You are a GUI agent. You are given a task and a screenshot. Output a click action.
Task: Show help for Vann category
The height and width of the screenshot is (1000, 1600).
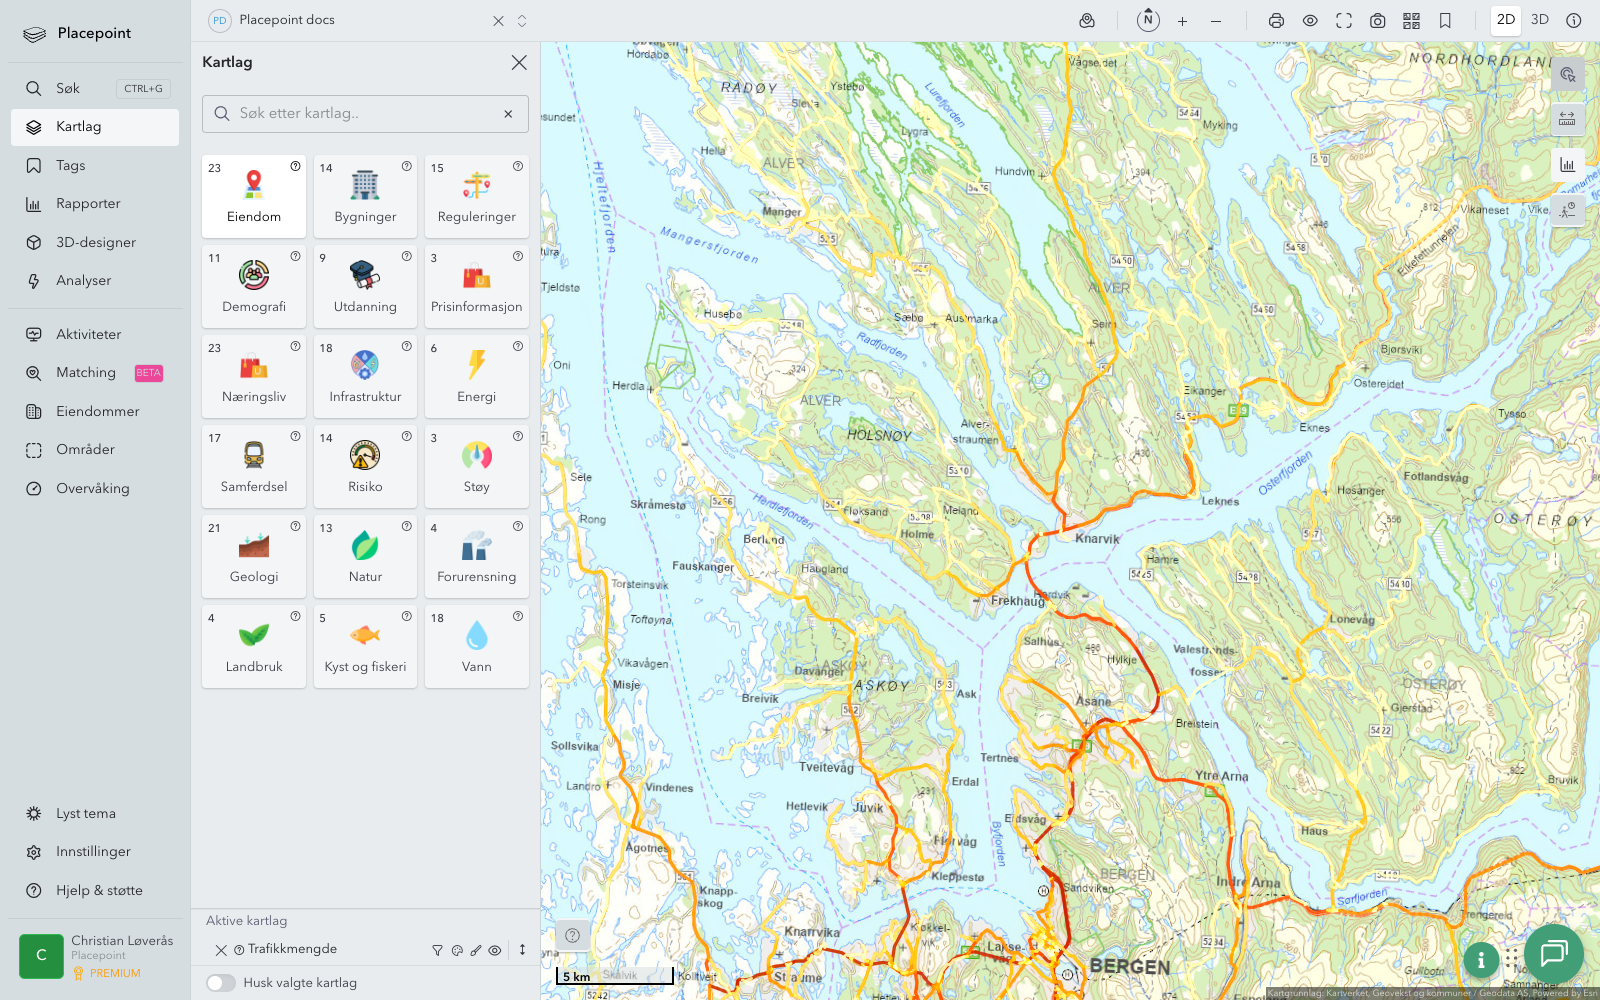coord(518,616)
